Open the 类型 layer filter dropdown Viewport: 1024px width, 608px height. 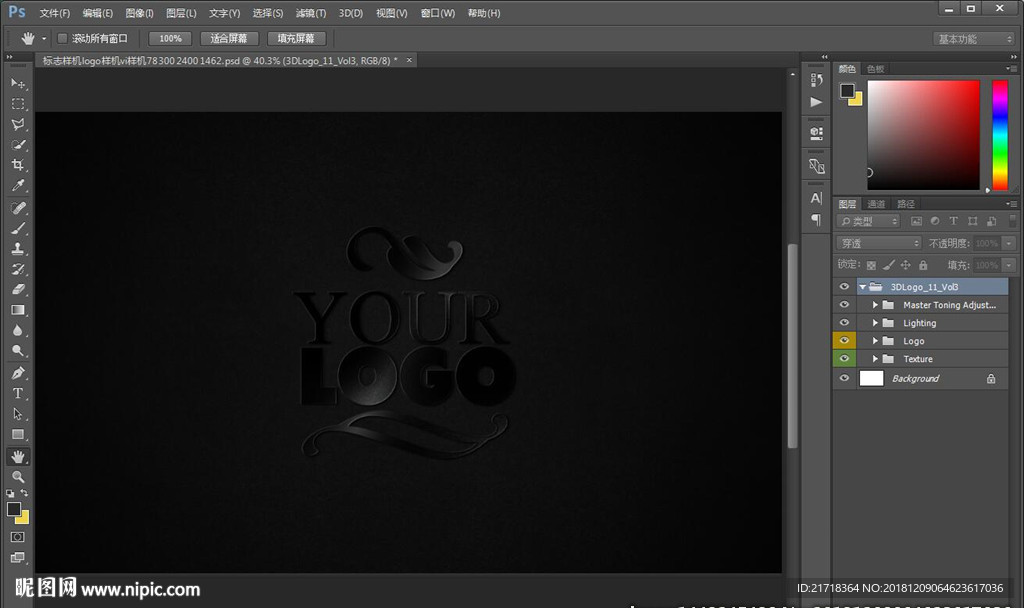point(869,221)
